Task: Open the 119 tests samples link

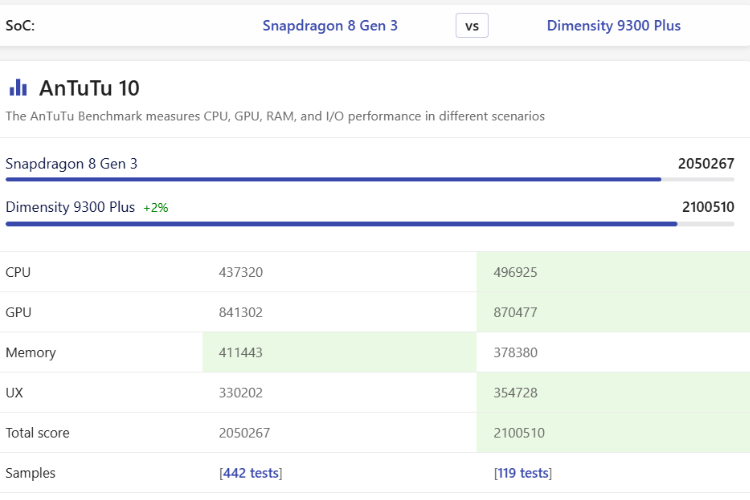Action: [x=523, y=473]
